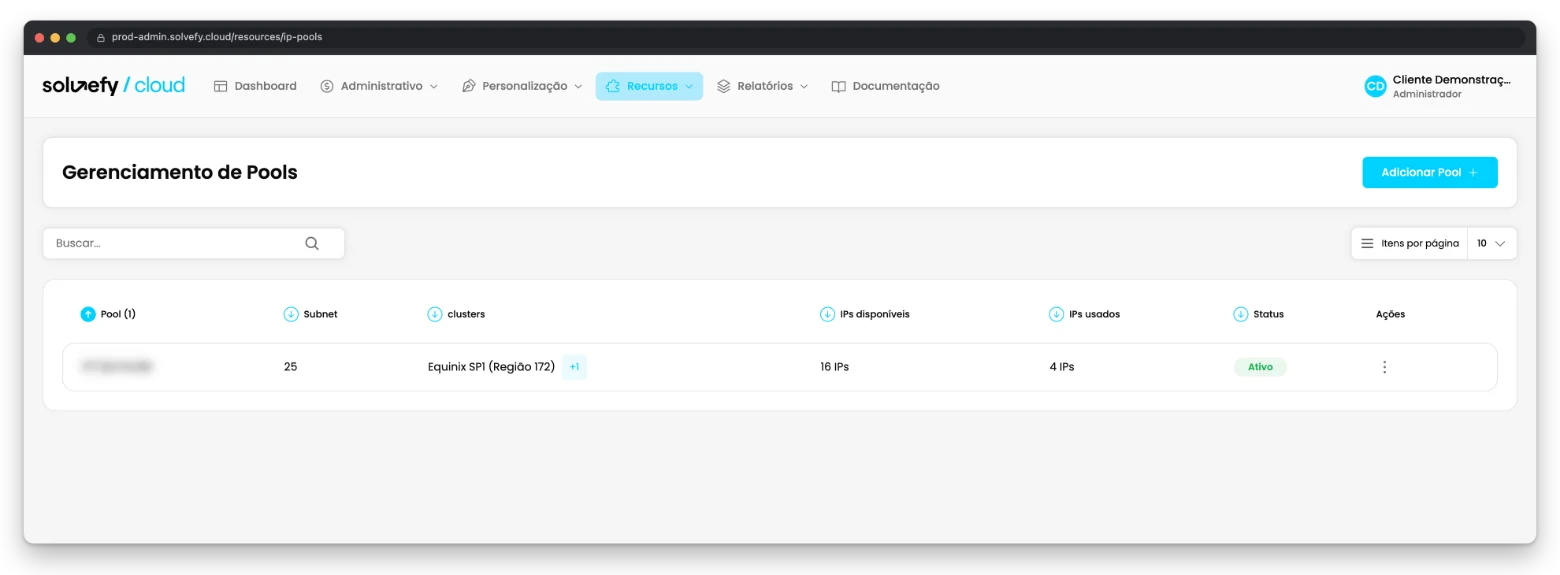Viewport: 1560px width, 575px height.
Task: Open the Recursos menu
Action: pos(649,86)
